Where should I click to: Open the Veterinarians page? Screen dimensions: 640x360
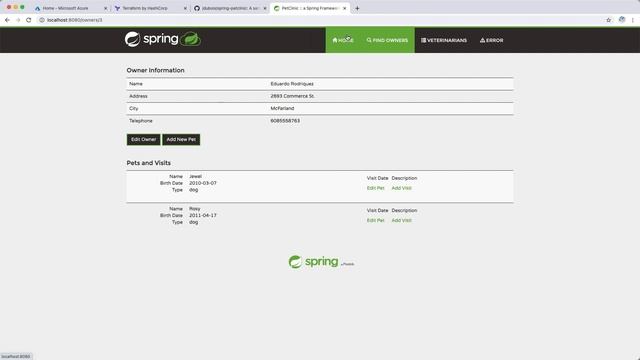click(x=444, y=40)
